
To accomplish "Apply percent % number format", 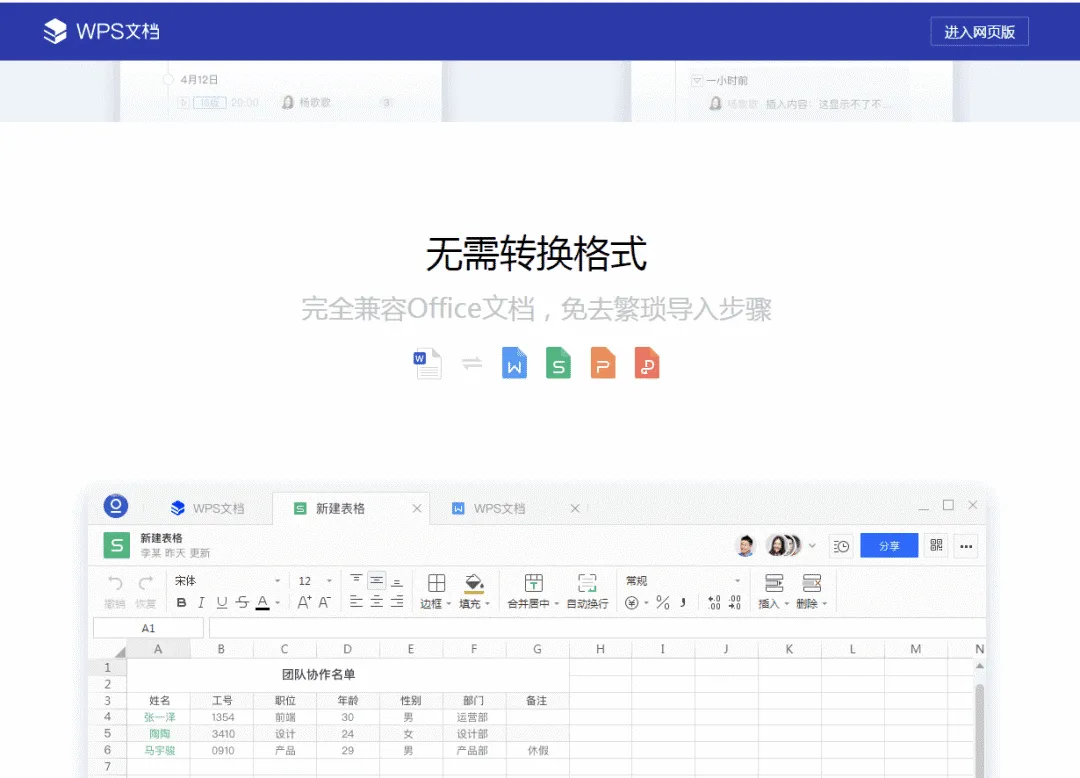I will [x=663, y=603].
